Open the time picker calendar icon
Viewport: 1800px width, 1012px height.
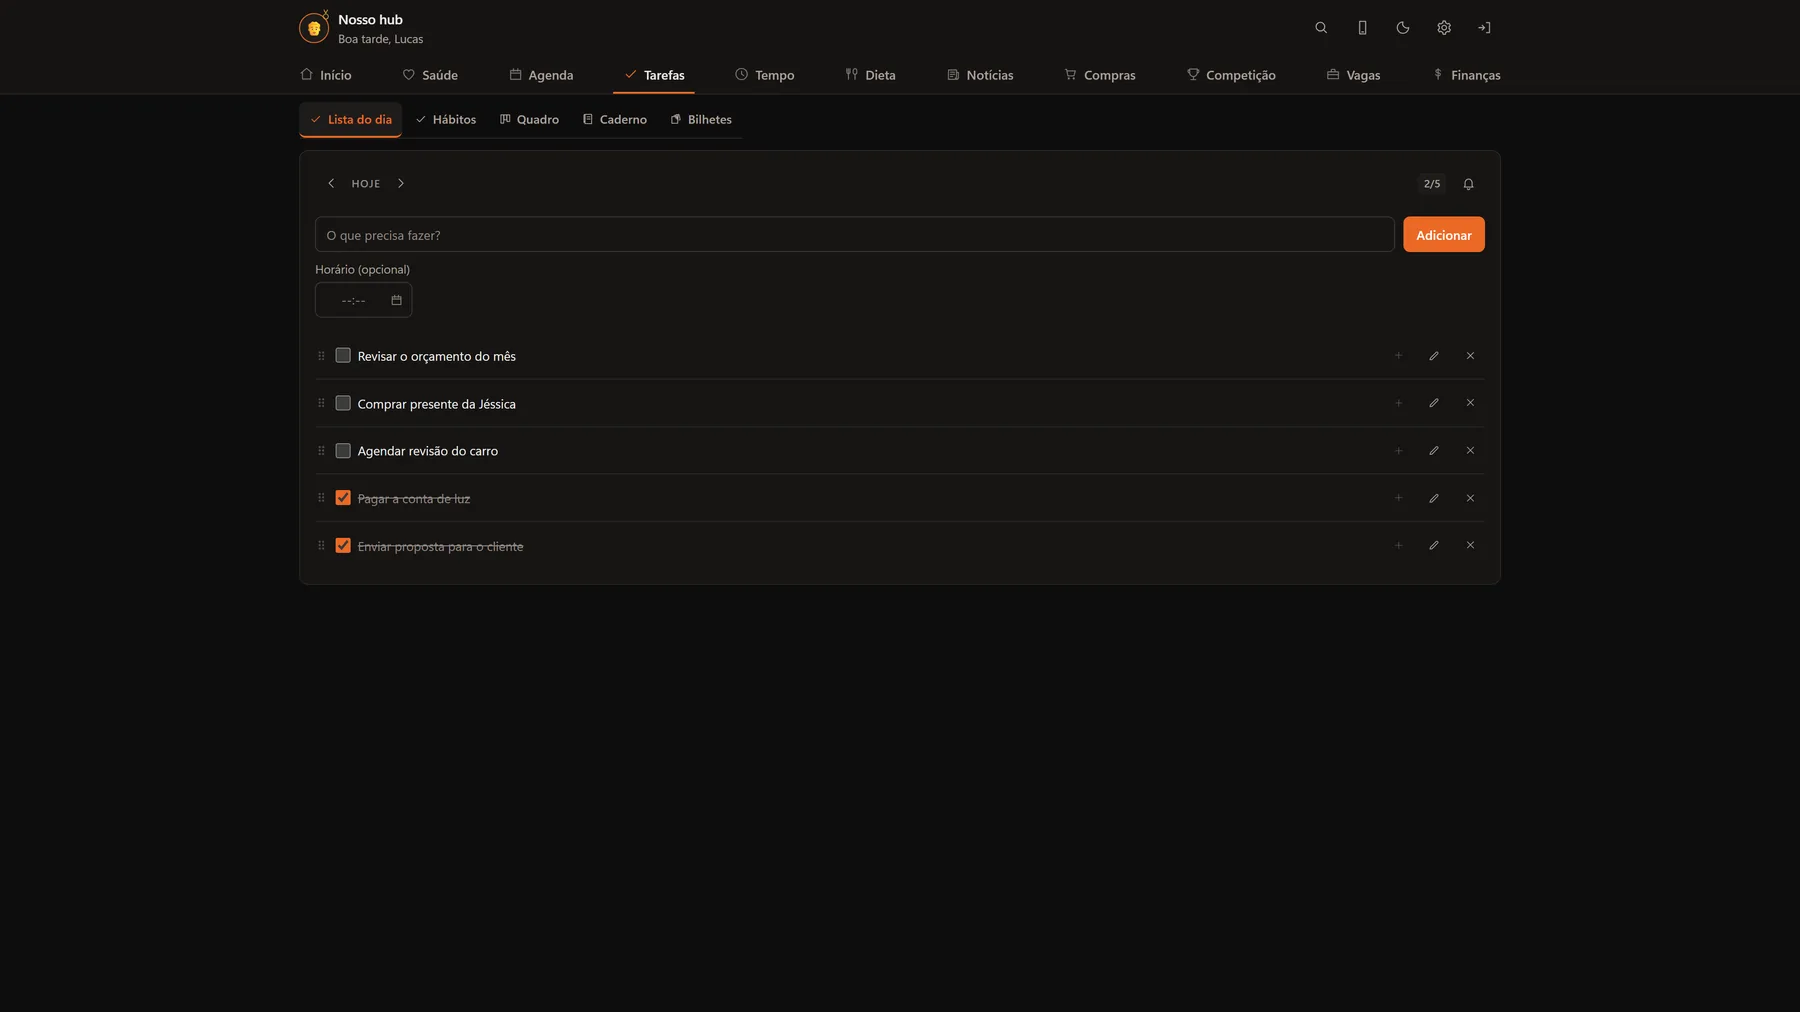click(x=396, y=300)
